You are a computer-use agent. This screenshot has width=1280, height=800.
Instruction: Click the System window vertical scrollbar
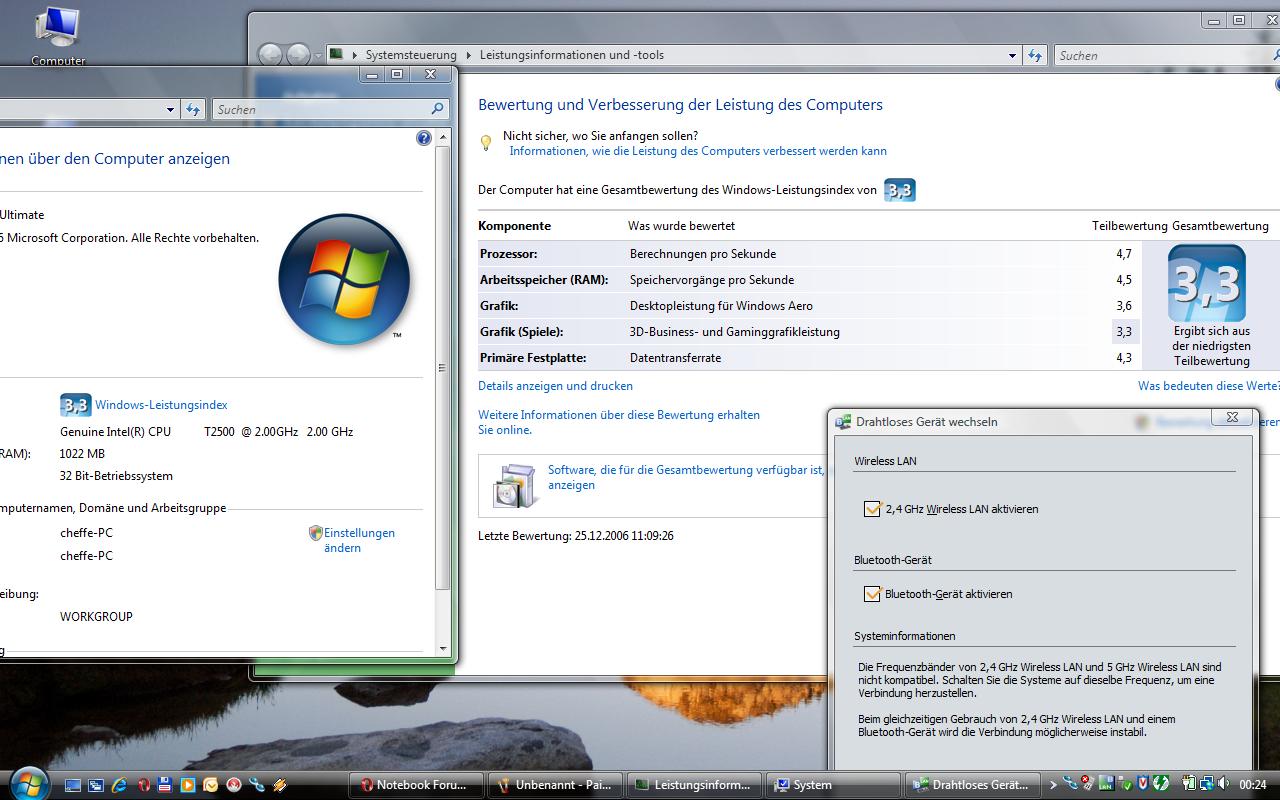[443, 368]
